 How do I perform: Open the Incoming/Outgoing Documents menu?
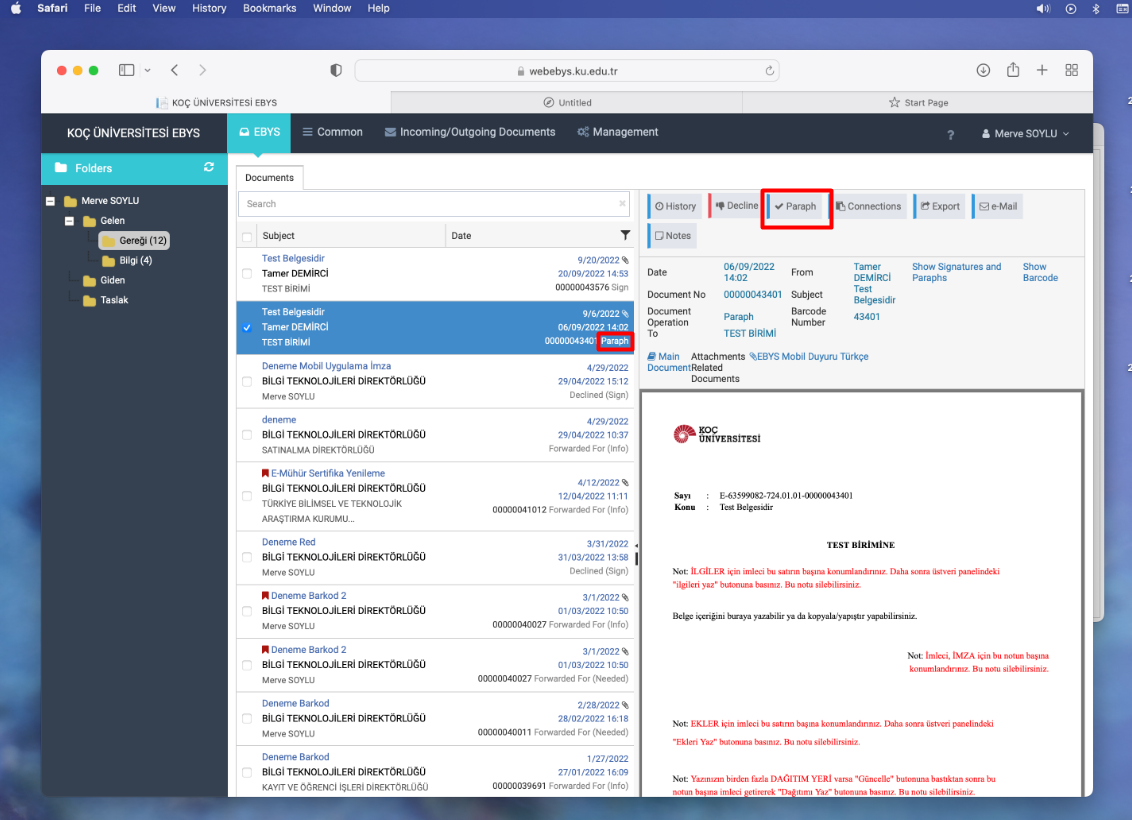468,132
